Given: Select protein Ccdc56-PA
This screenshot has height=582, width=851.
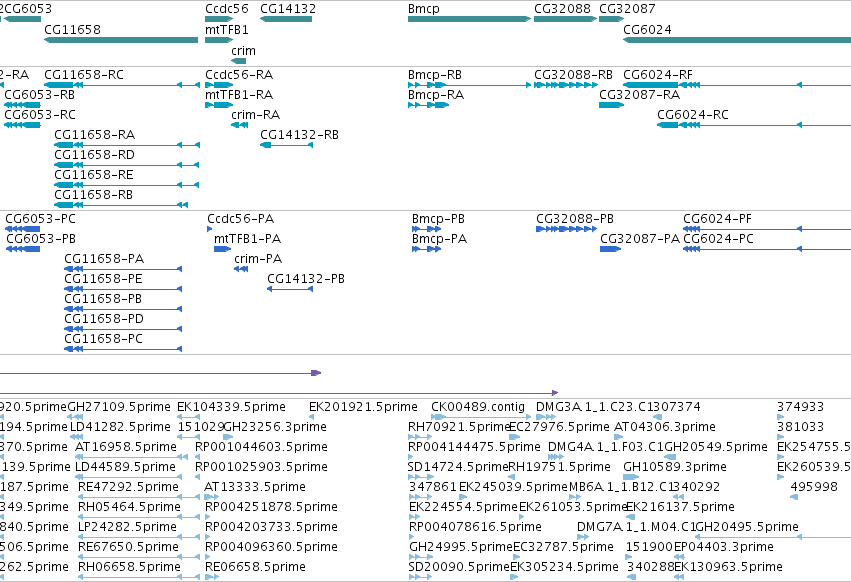Looking at the screenshot, I should (x=240, y=219).
